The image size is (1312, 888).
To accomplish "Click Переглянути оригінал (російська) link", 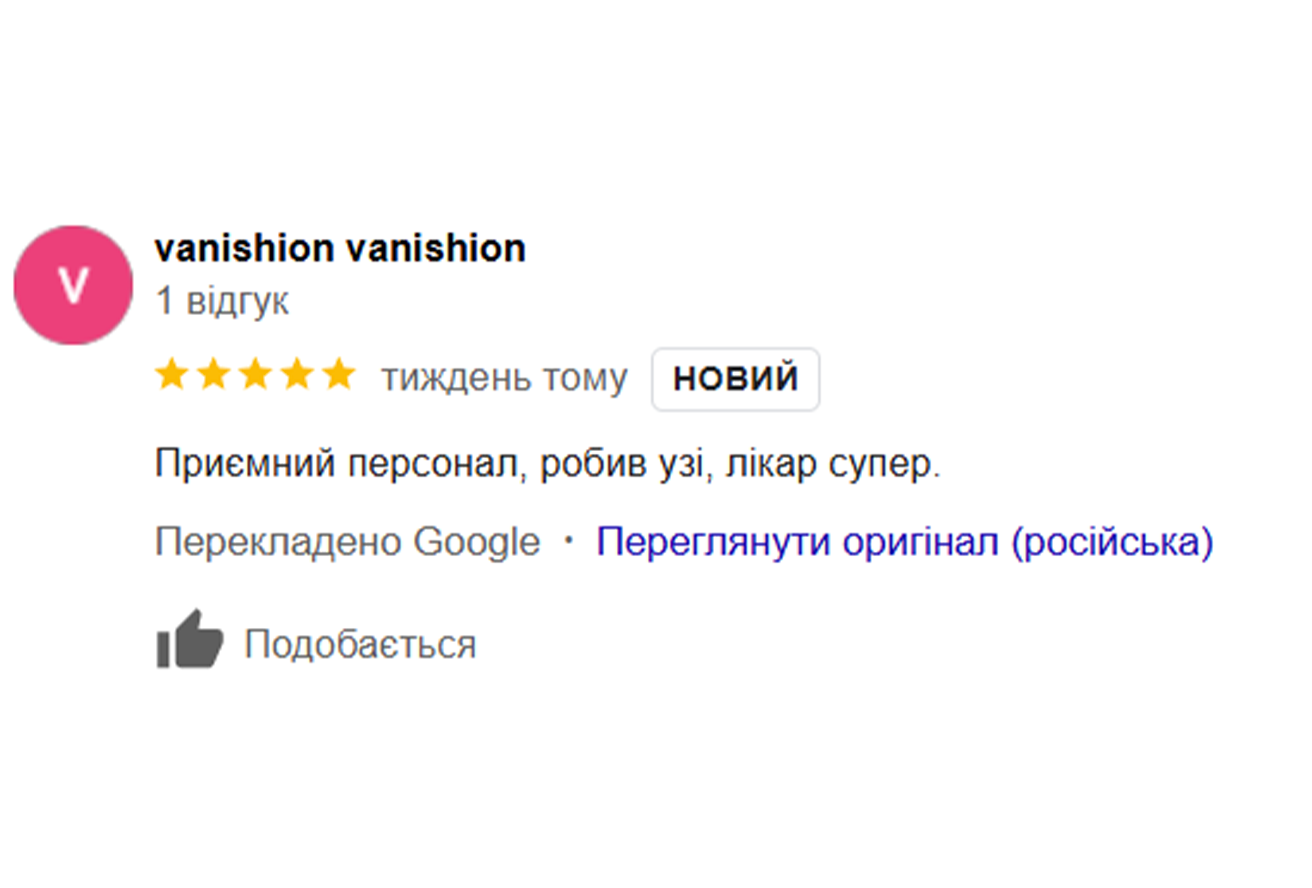I will (904, 542).
